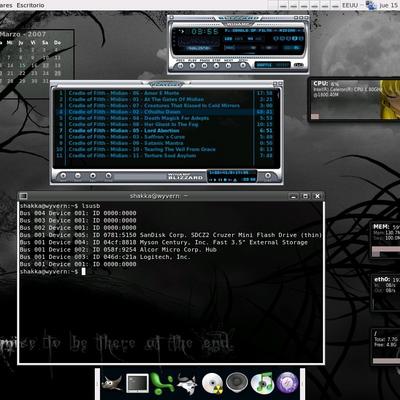The height and width of the screenshot is (400, 400).
Task: Click the EEUU keyboard layout indicator
Action: coord(350,5)
